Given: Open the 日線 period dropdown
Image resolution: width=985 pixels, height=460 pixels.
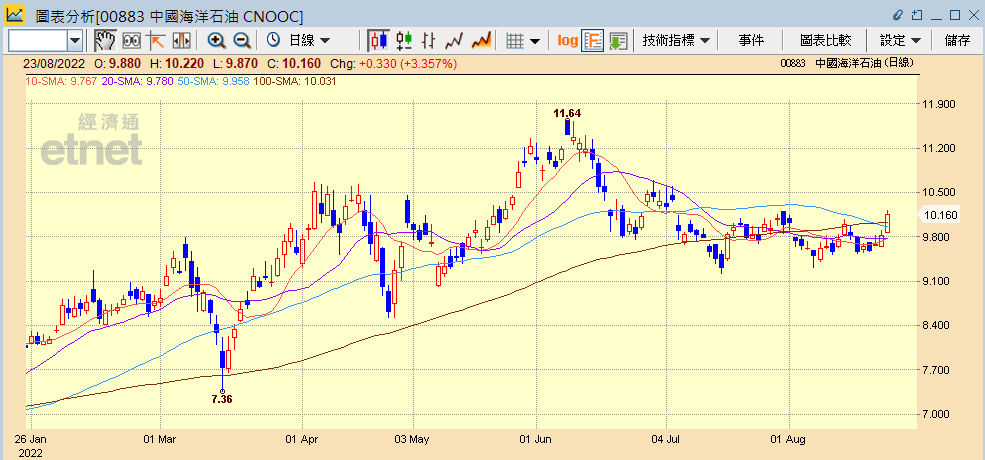Looking at the screenshot, I should pyautogui.click(x=310, y=41).
